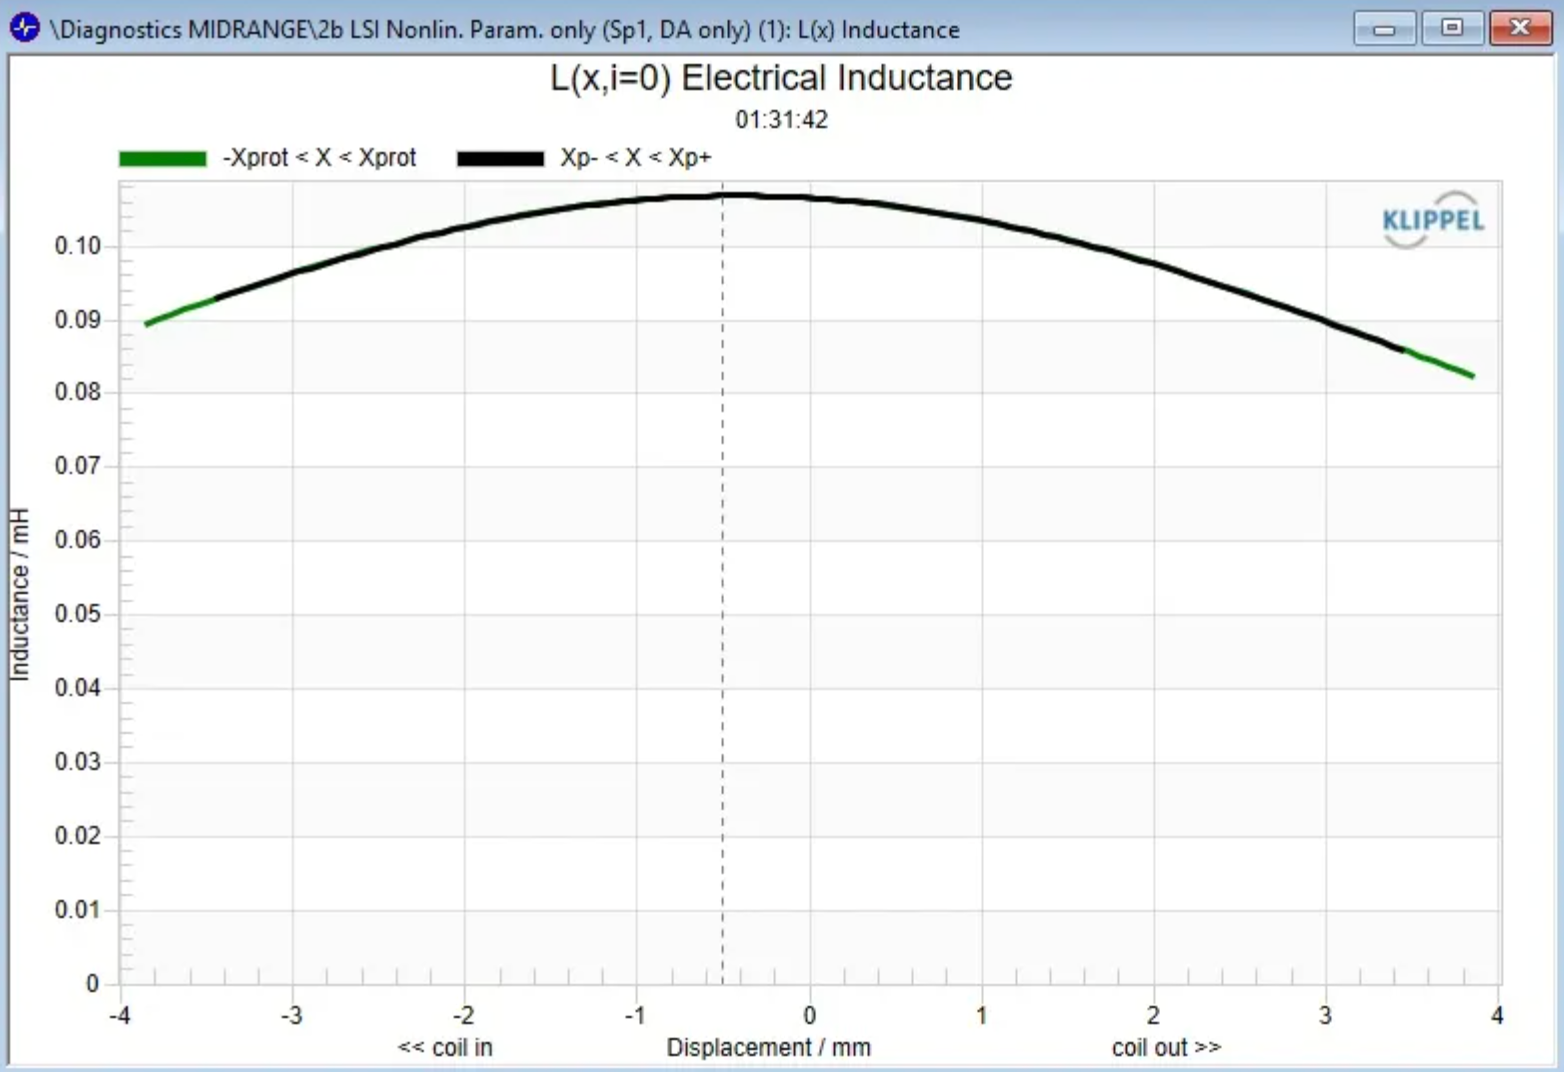
Task: Click the 0.09 tick label on the inductance axis
Action: click(x=78, y=320)
